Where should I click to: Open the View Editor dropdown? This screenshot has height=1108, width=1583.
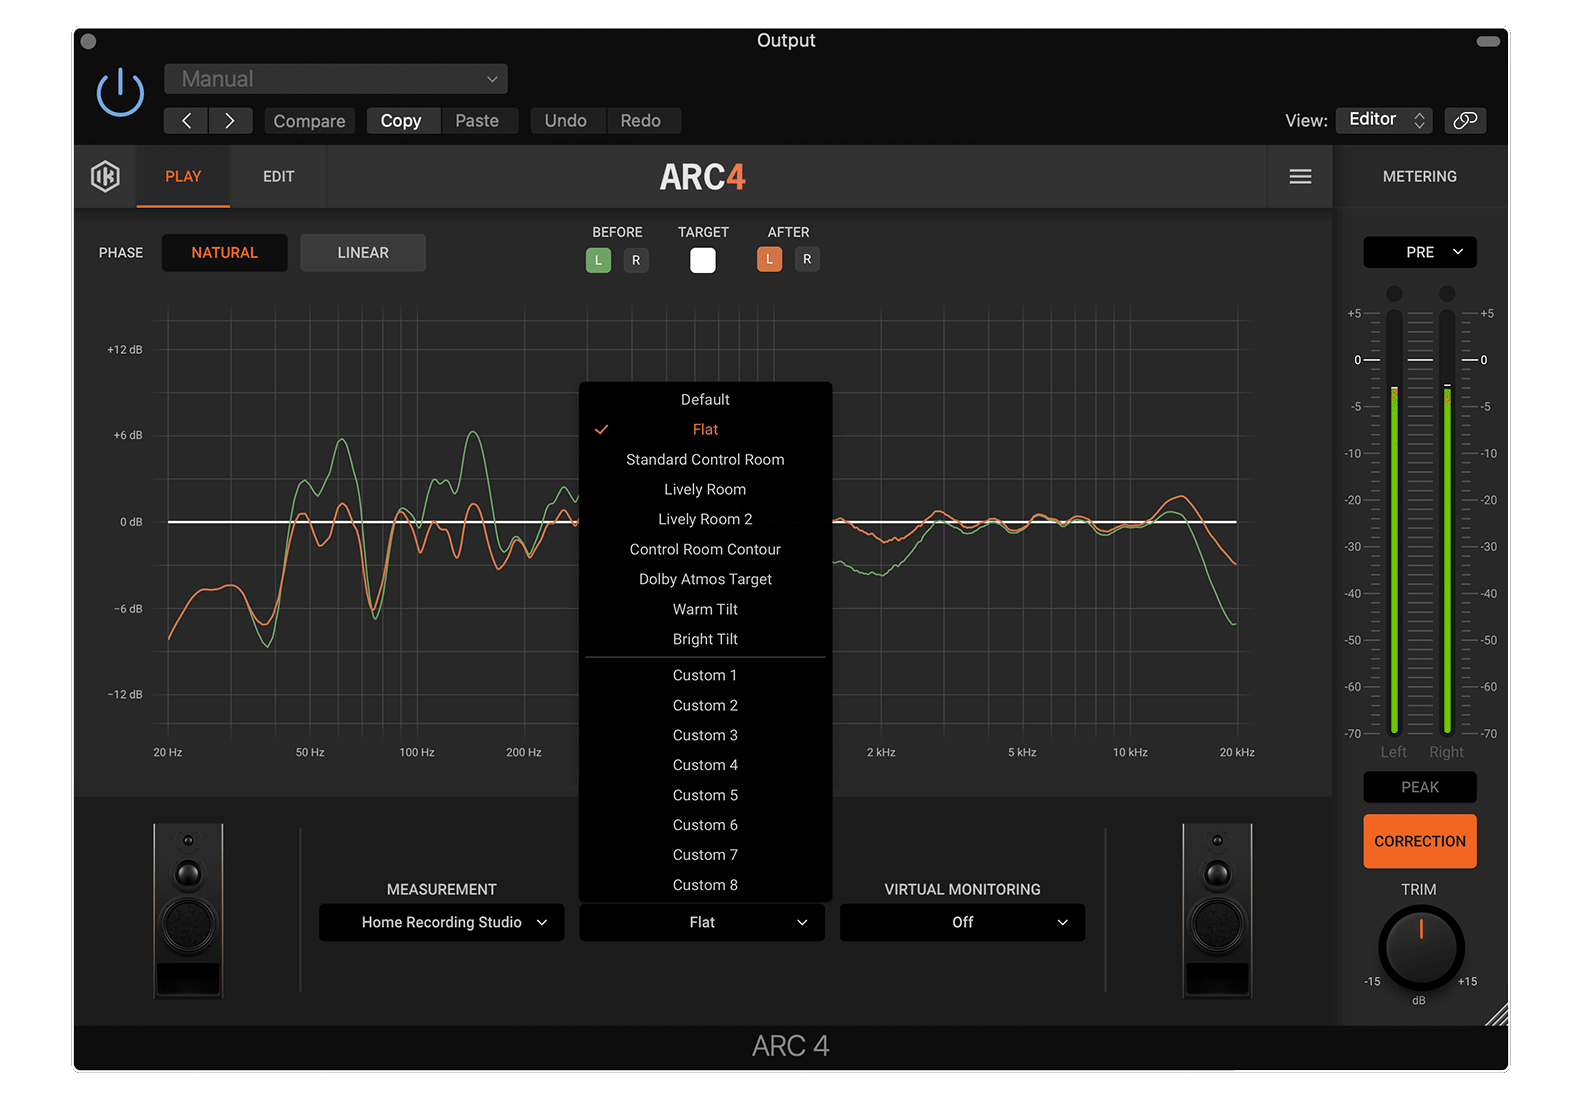[x=1385, y=120]
